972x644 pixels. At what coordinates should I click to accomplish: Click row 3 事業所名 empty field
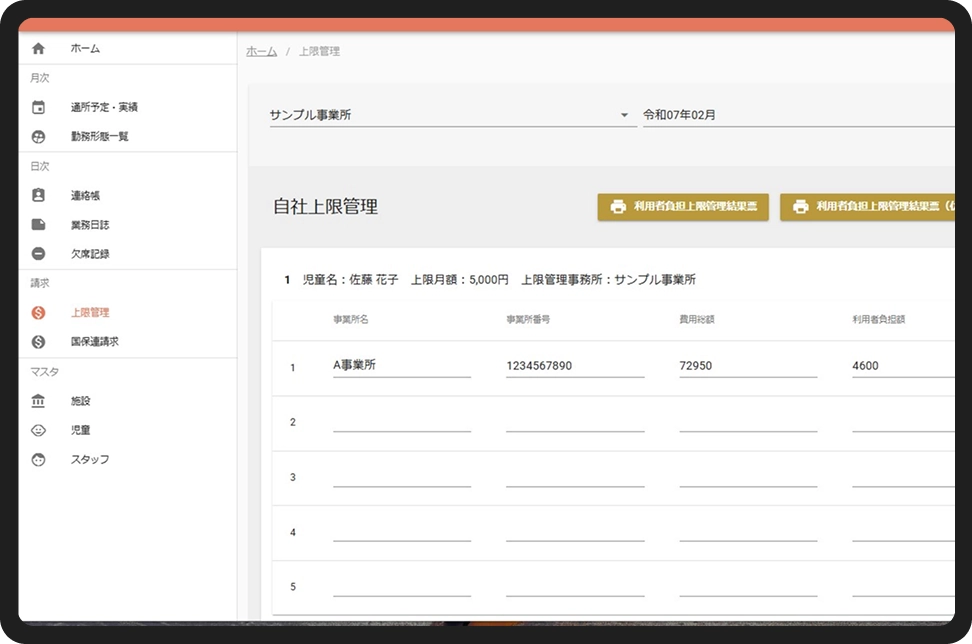click(x=402, y=477)
